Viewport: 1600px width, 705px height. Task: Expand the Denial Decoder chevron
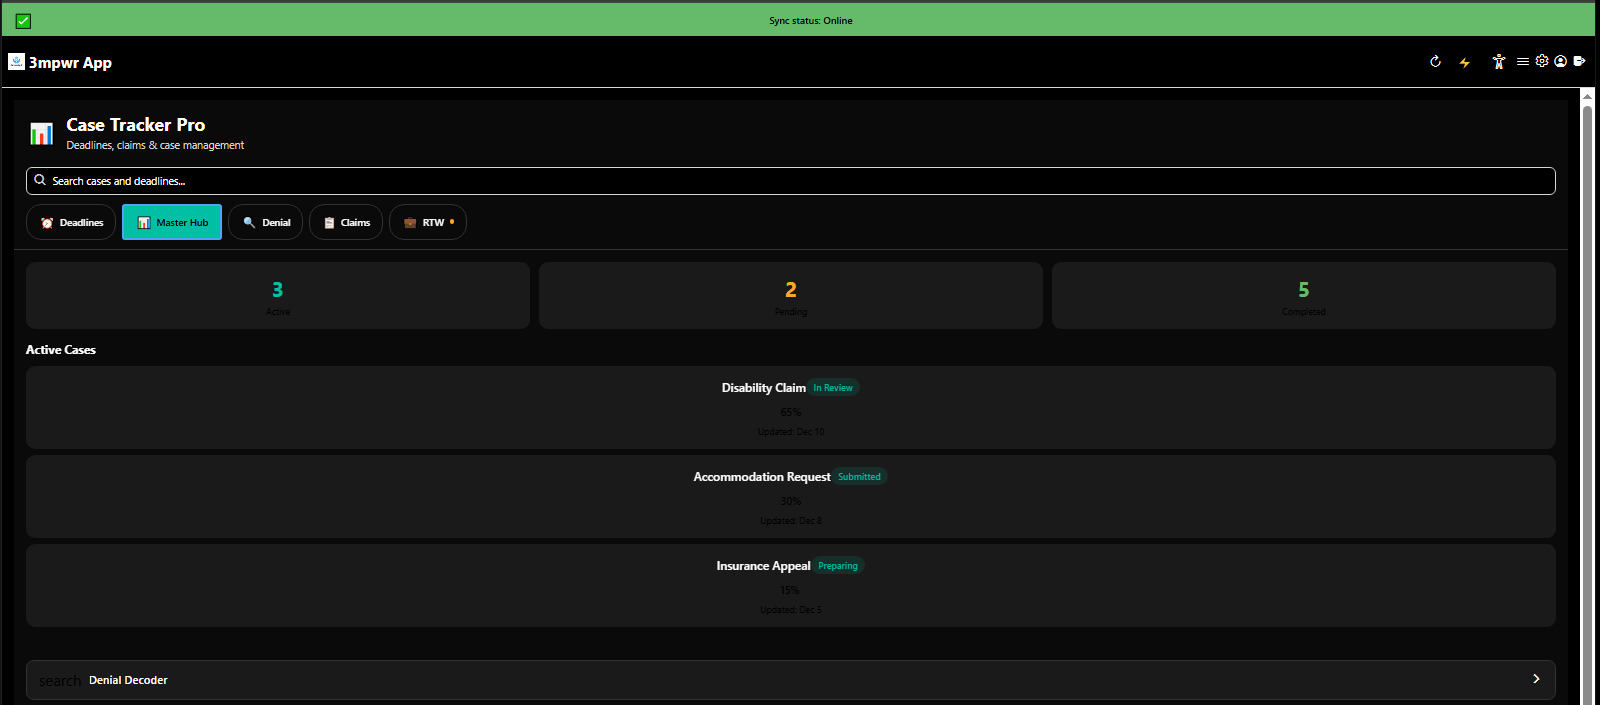1536,679
